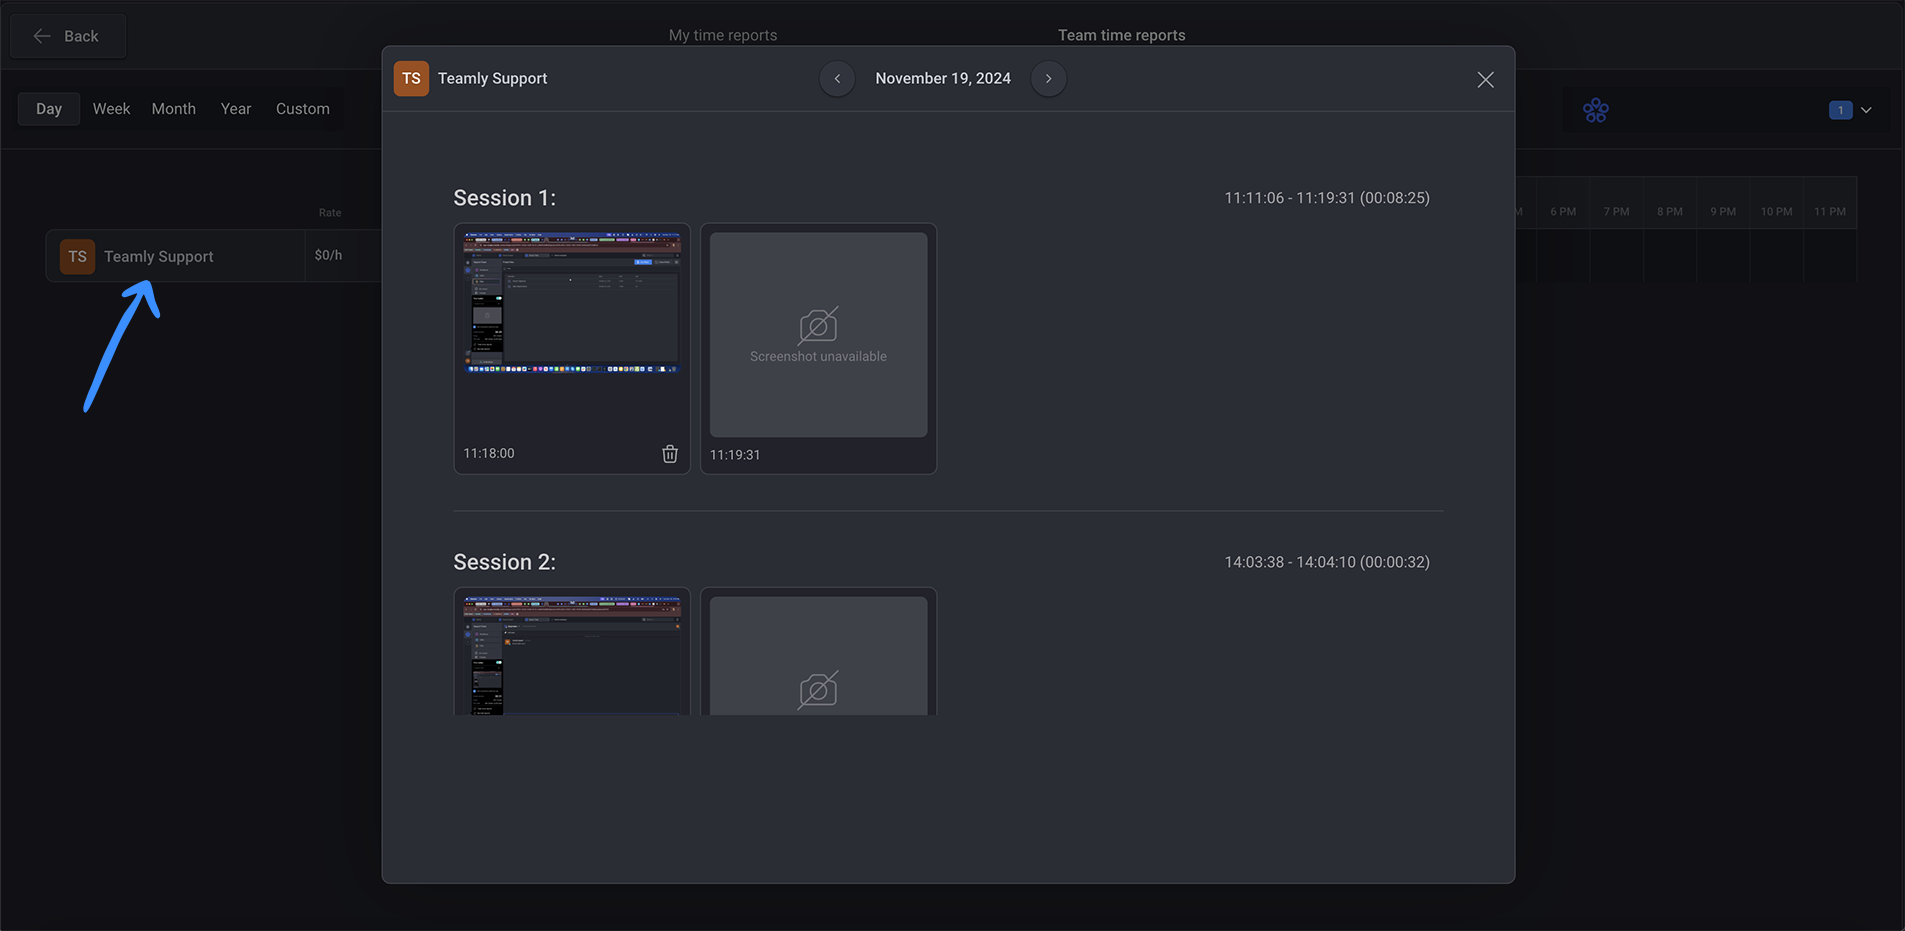Click the TS avatar in team list
1905x931 pixels.
tap(77, 257)
